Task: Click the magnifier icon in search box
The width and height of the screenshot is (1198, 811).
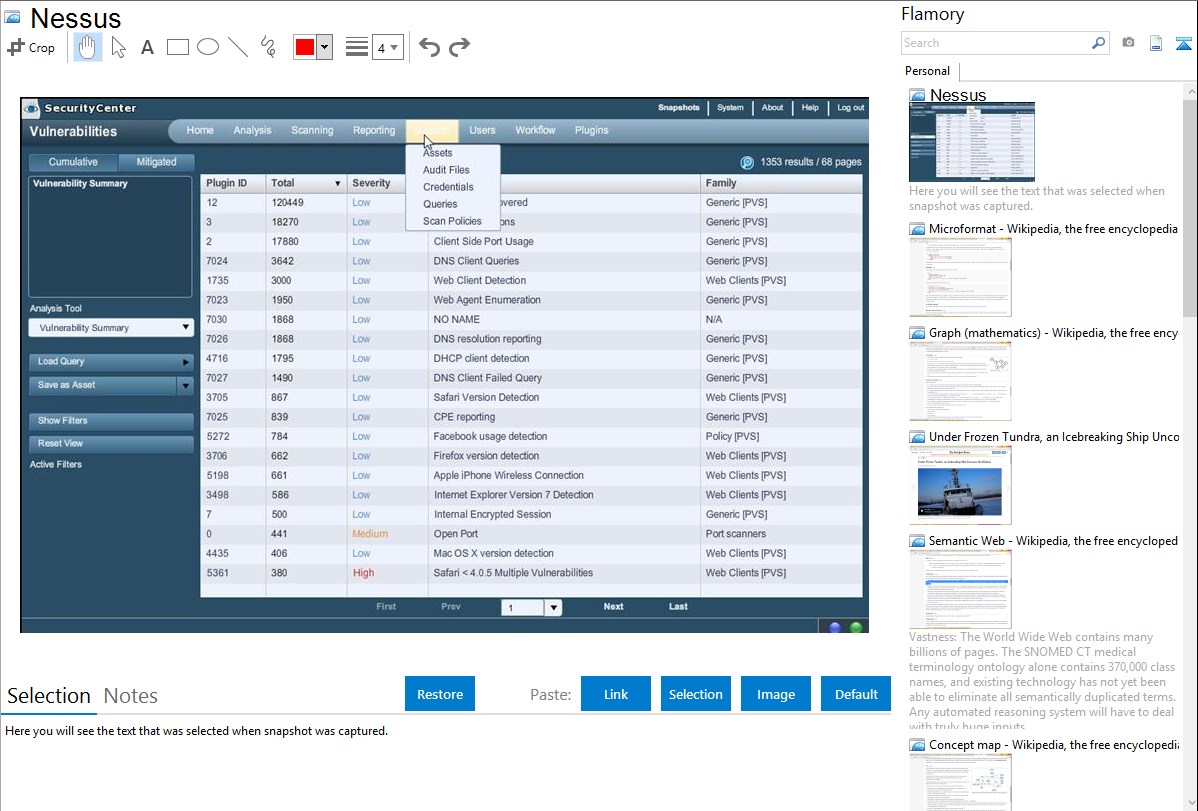Action: click(x=1098, y=43)
